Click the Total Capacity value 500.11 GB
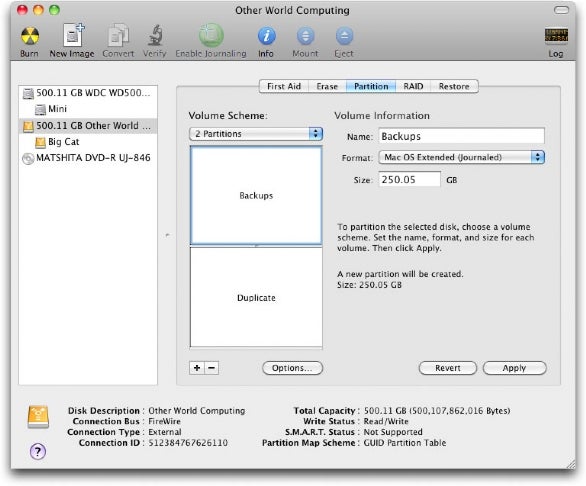 pyautogui.click(x=437, y=410)
